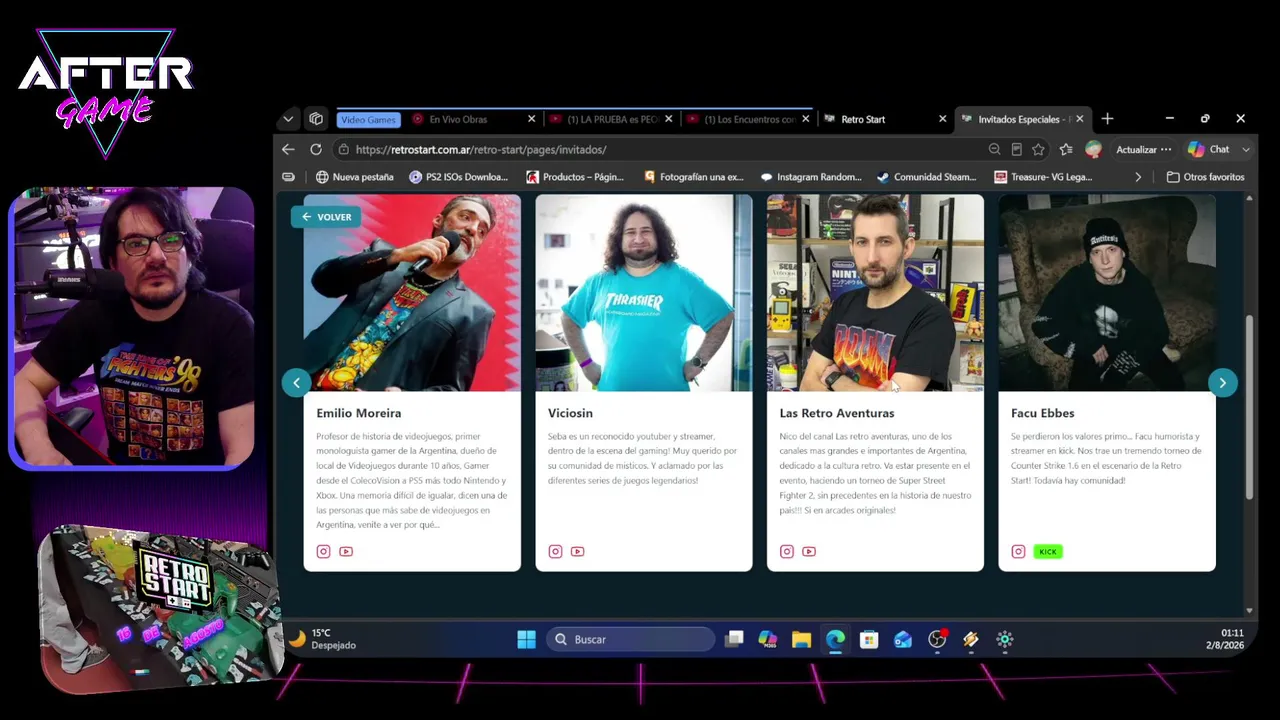
Task: Open Viciosin's YouTube icon
Action: 578,551
